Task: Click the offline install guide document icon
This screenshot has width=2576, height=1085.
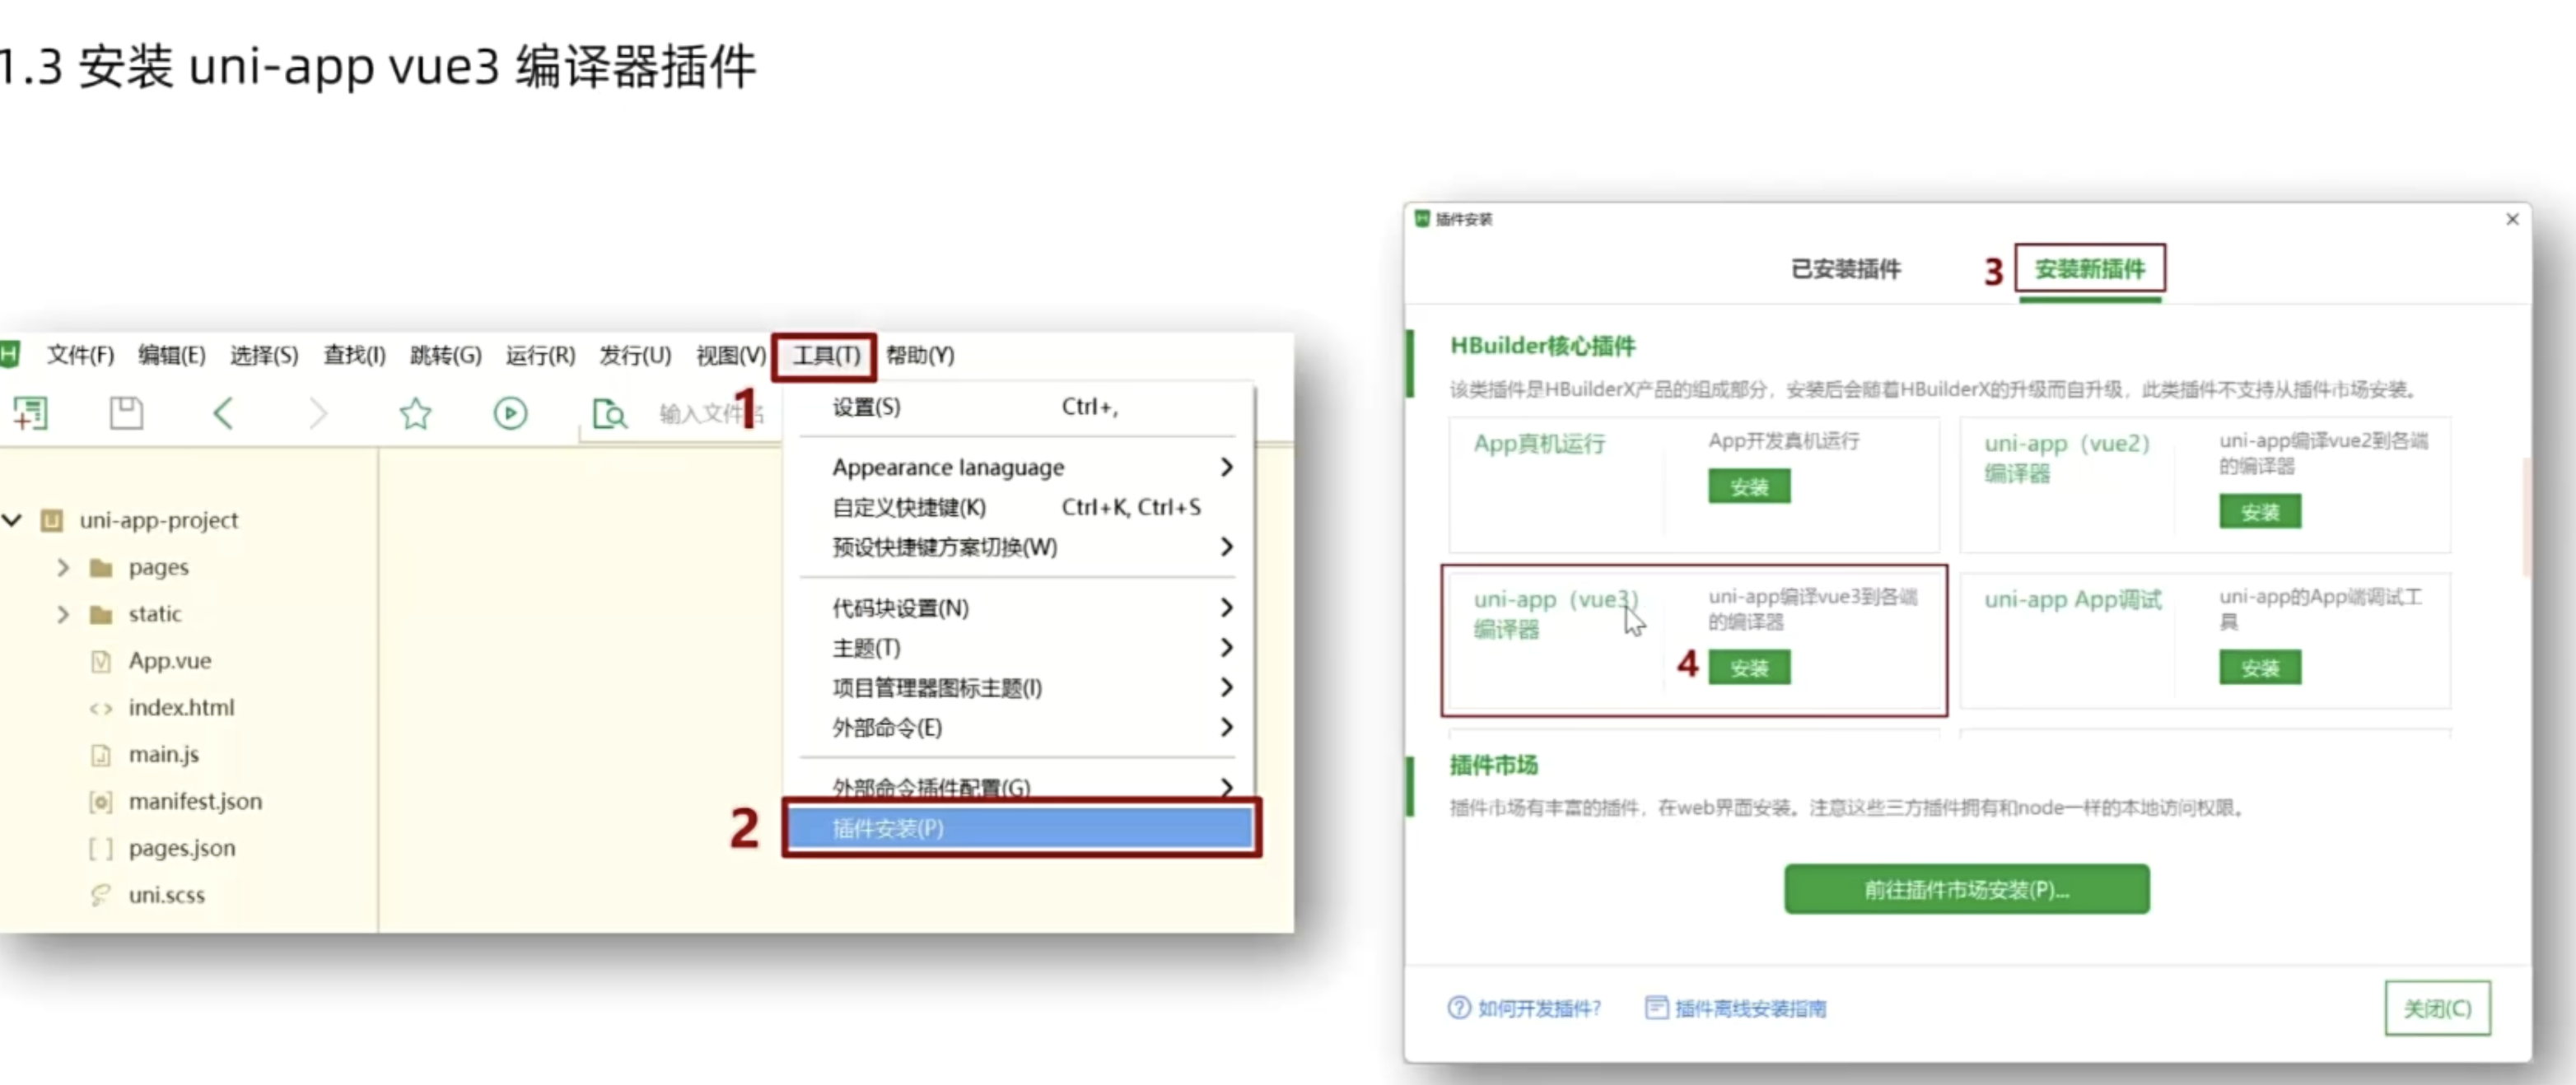Action: tap(1656, 1008)
